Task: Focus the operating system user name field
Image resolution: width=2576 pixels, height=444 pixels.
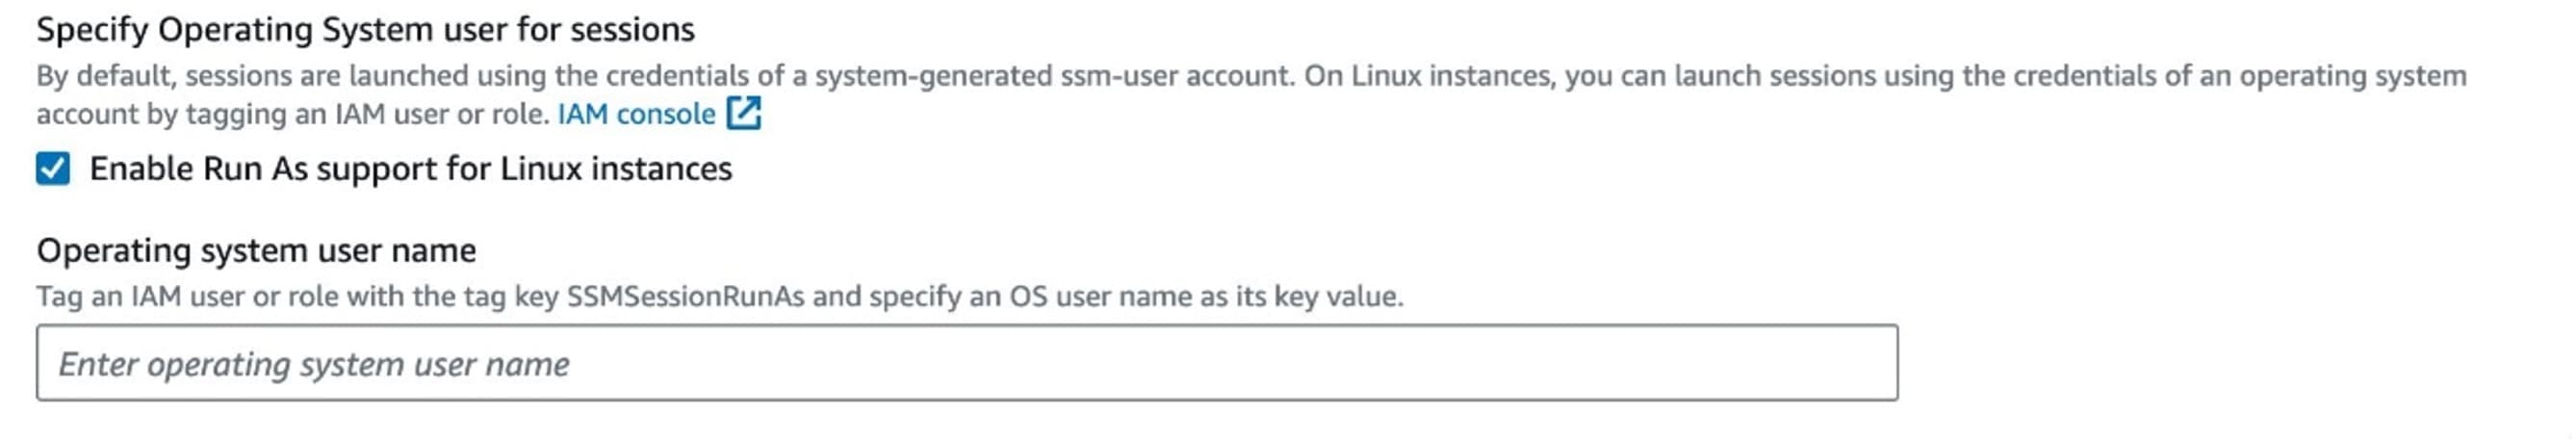Action: tap(966, 363)
